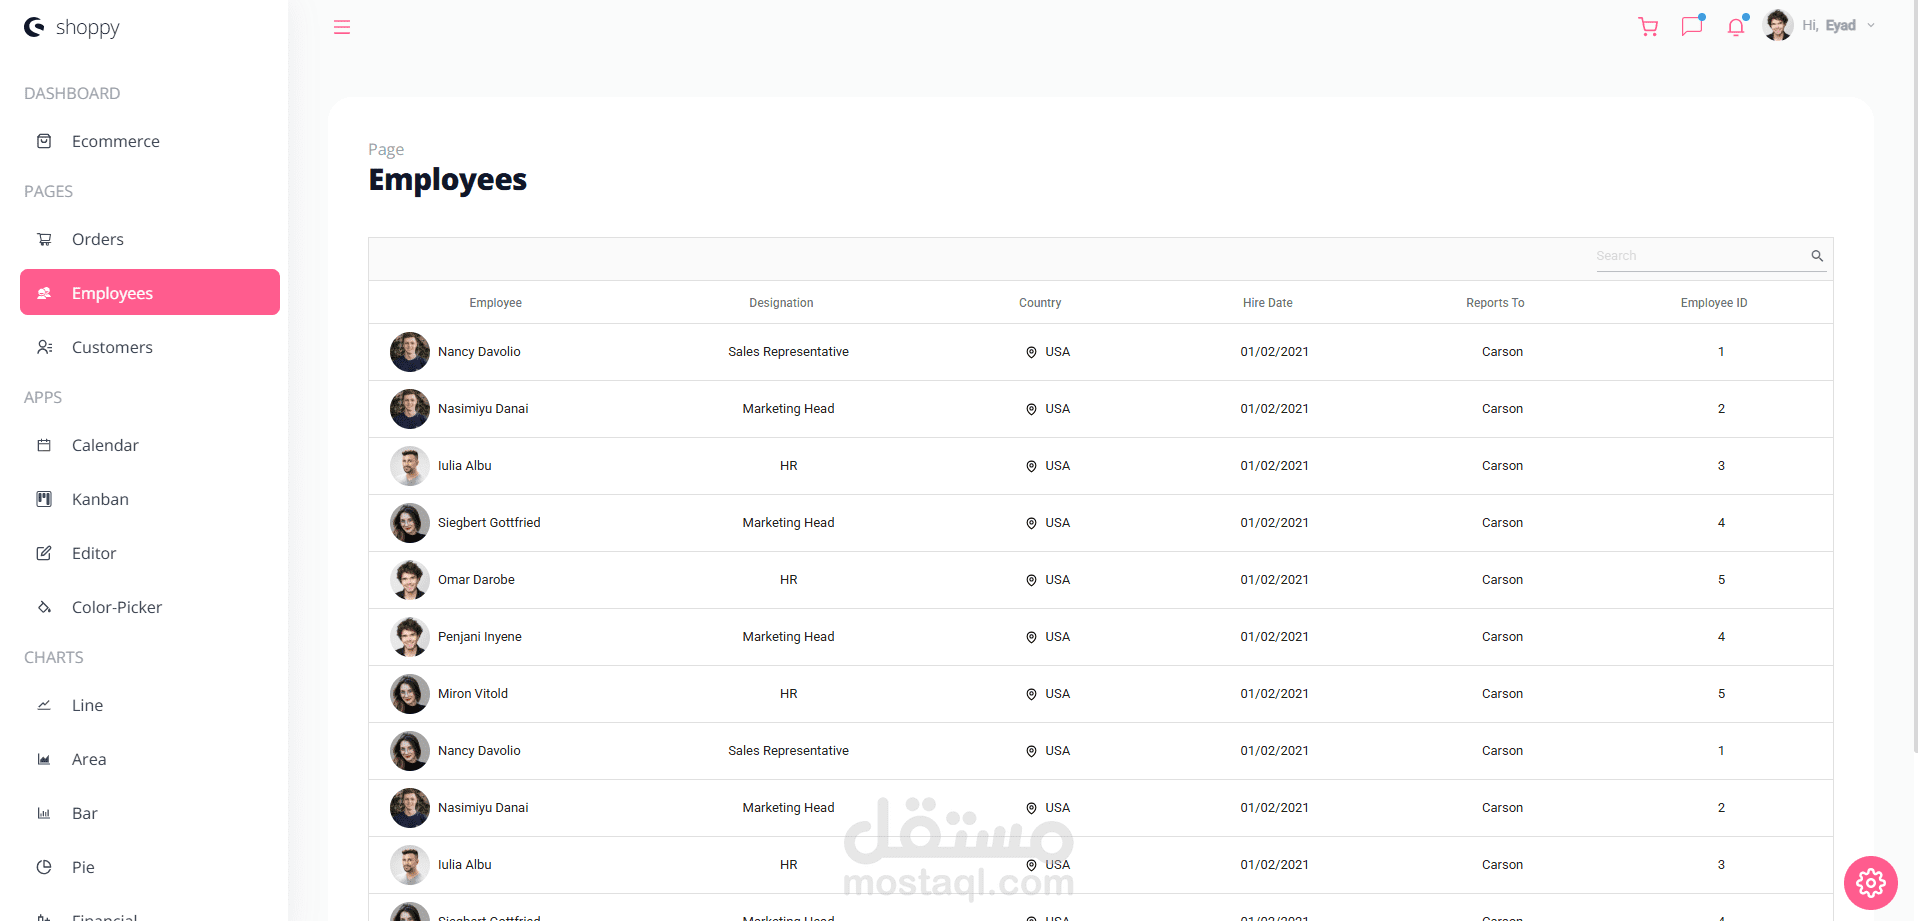The width and height of the screenshot is (1918, 921).
Task: Click the Eyad user avatar
Action: 1778,25
